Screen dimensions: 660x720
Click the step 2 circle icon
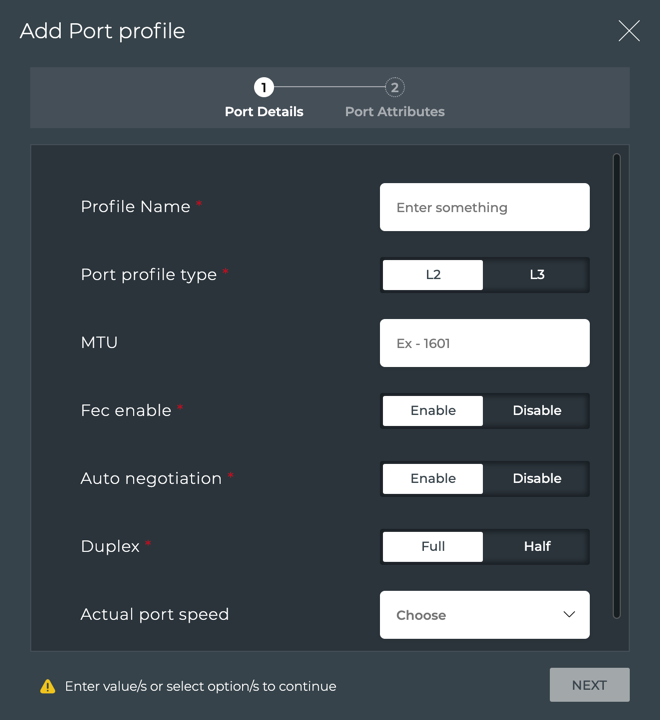tap(395, 88)
